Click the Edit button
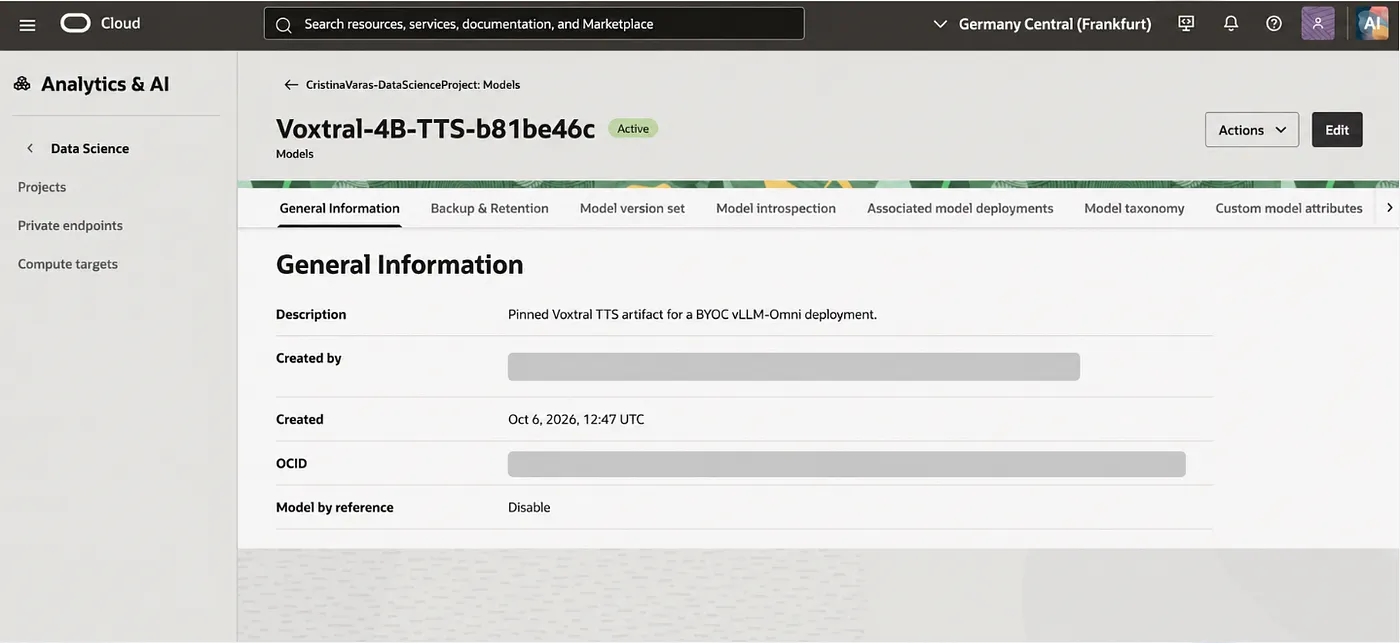This screenshot has height=643, width=1400. (1337, 130)
